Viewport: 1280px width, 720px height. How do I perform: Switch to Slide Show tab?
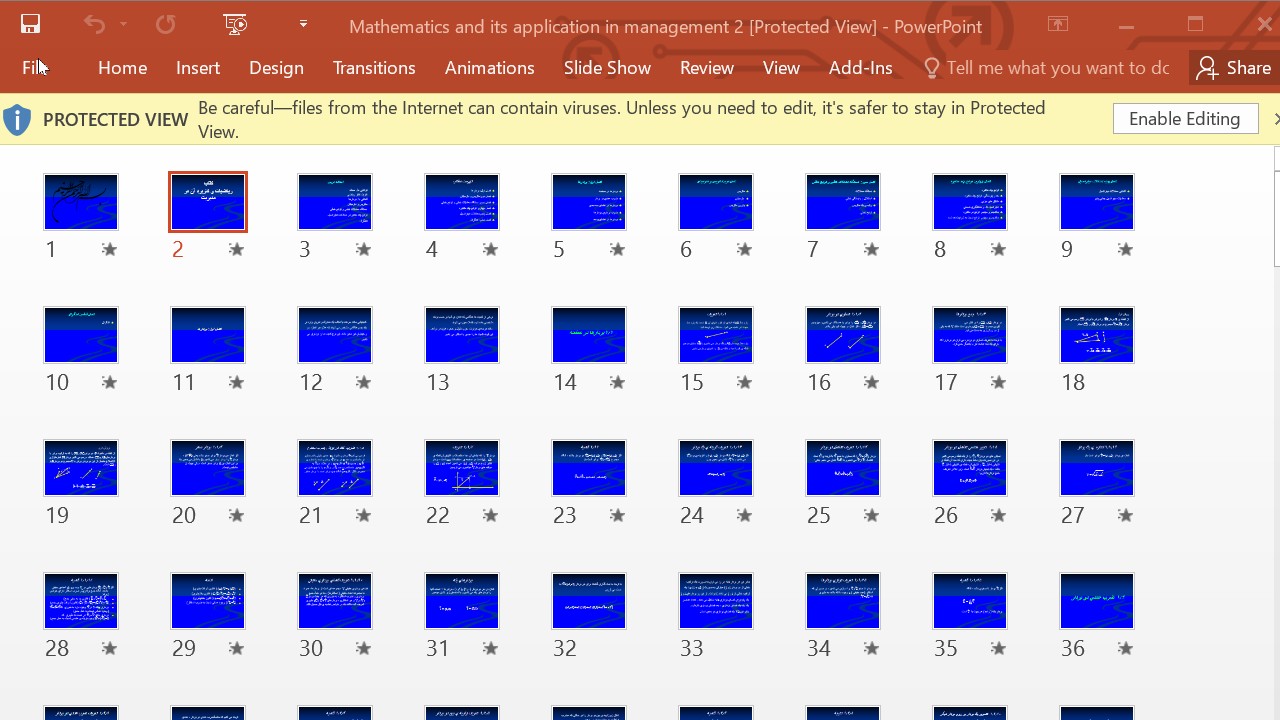pos(607,68)
